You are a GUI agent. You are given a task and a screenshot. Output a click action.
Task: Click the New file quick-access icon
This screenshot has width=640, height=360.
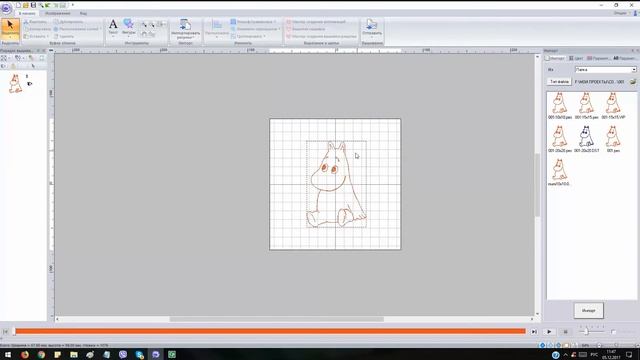(18, 5)
